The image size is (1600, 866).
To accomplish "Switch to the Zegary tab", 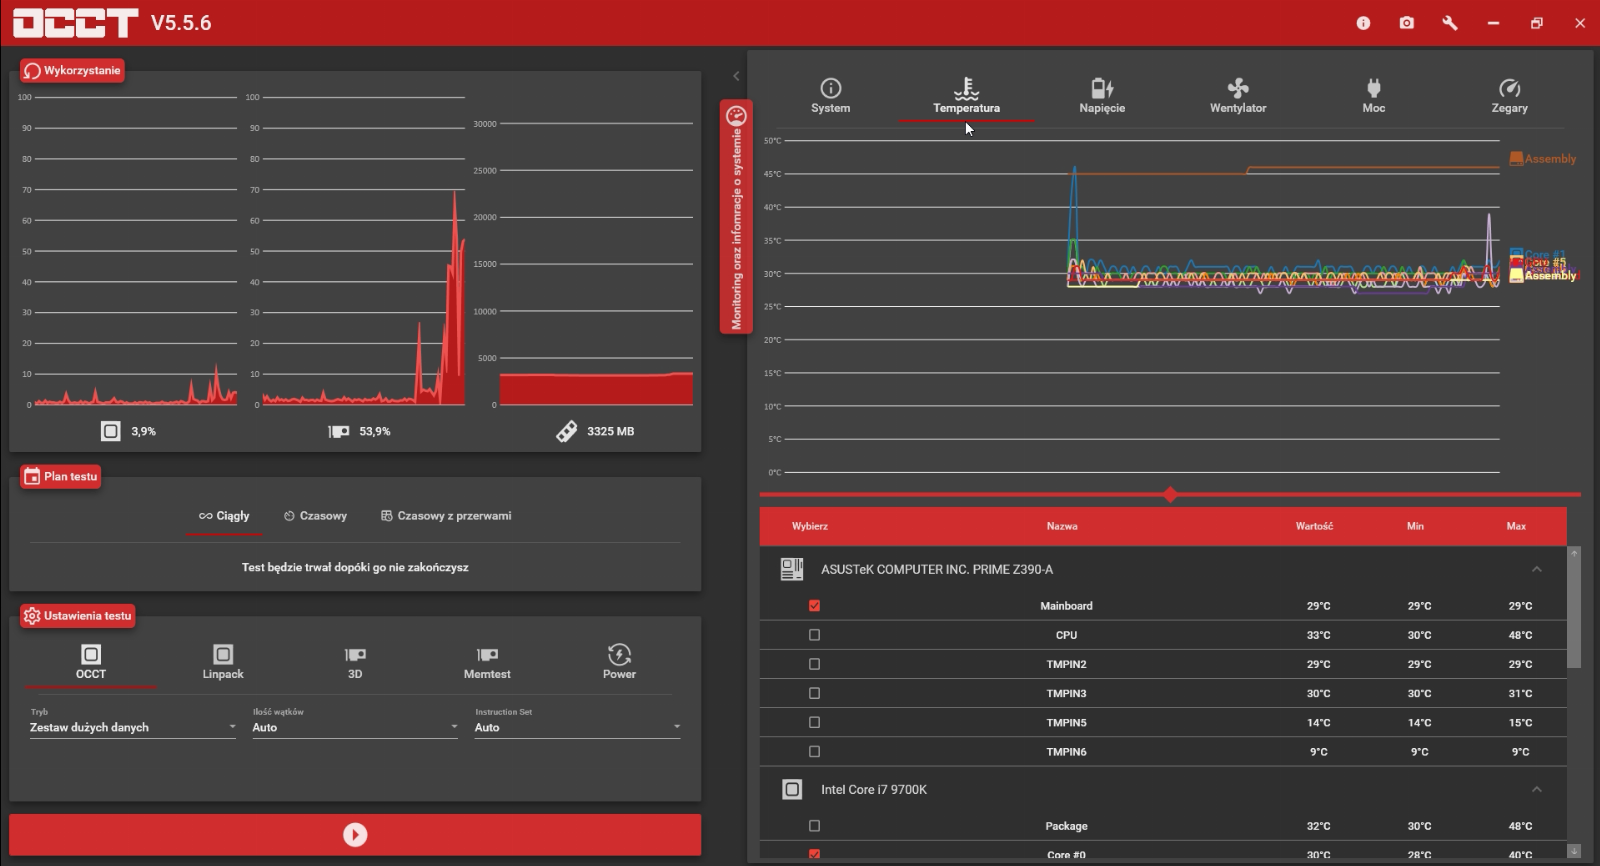I will 1510,96.
